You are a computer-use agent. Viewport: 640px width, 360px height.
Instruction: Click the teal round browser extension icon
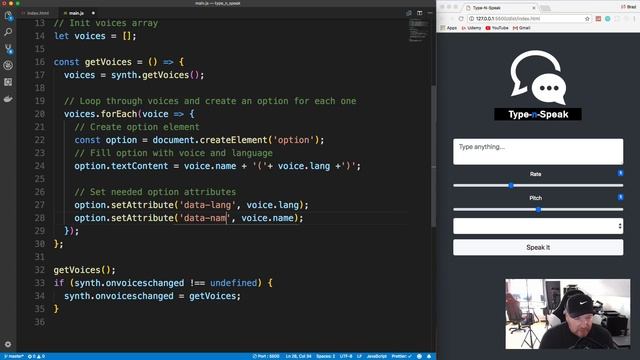608,19
